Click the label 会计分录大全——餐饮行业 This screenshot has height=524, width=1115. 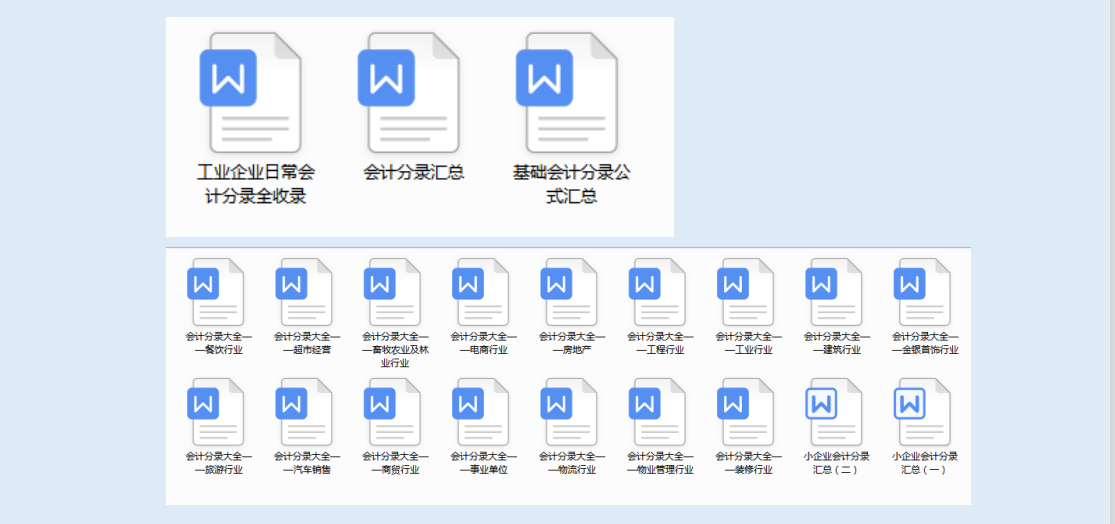pyautogui.click(x=219, y=343)
